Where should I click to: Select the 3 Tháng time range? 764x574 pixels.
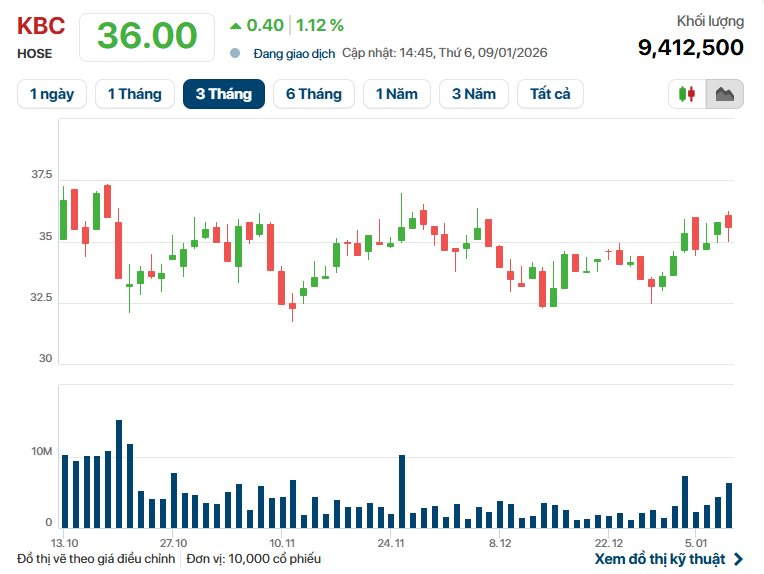coord(223,94)
